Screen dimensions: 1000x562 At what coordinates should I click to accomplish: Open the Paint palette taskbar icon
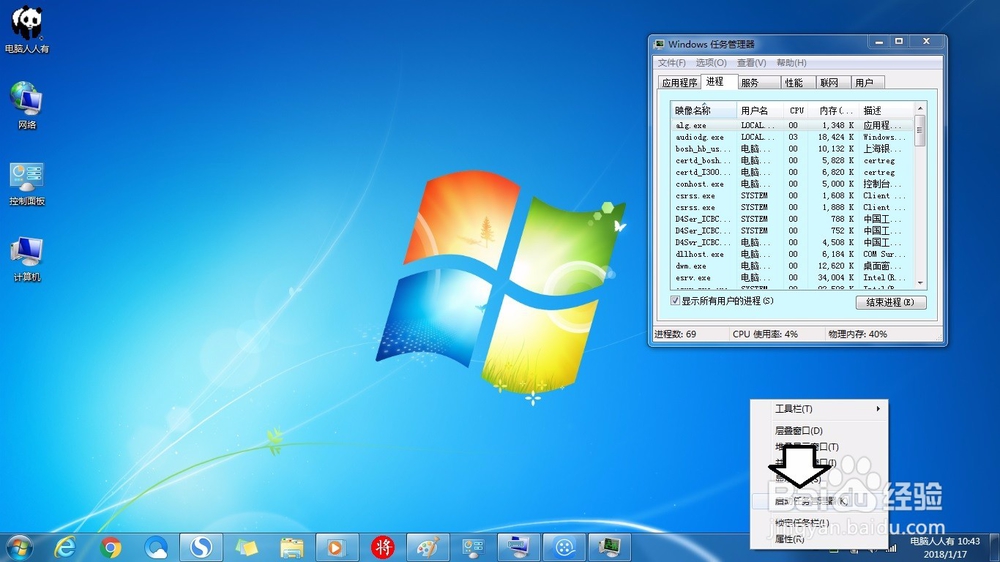(427, 547)
